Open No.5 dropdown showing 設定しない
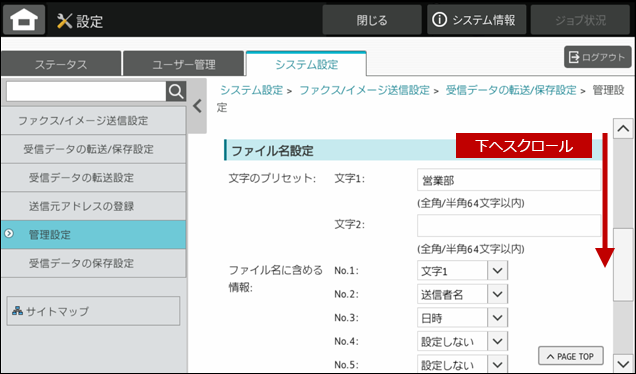This screenshot has height=374, width=636. 462,364
